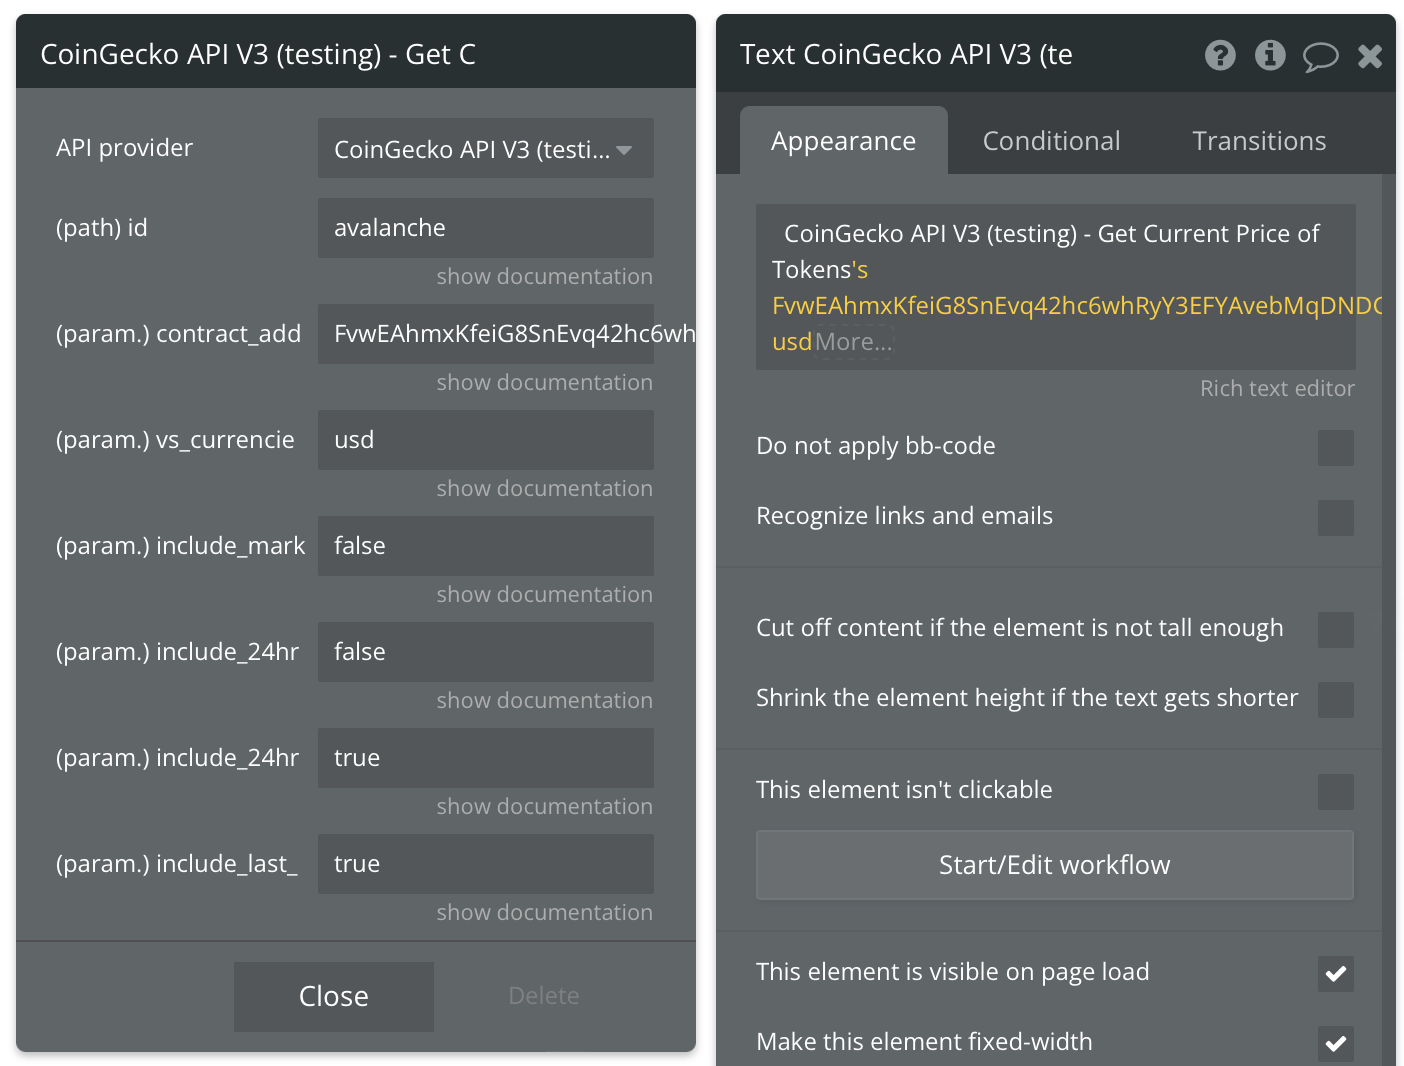Show documentation under include_24hr false field
This screenshot has width=1404, height=1066.
(544, 701)
